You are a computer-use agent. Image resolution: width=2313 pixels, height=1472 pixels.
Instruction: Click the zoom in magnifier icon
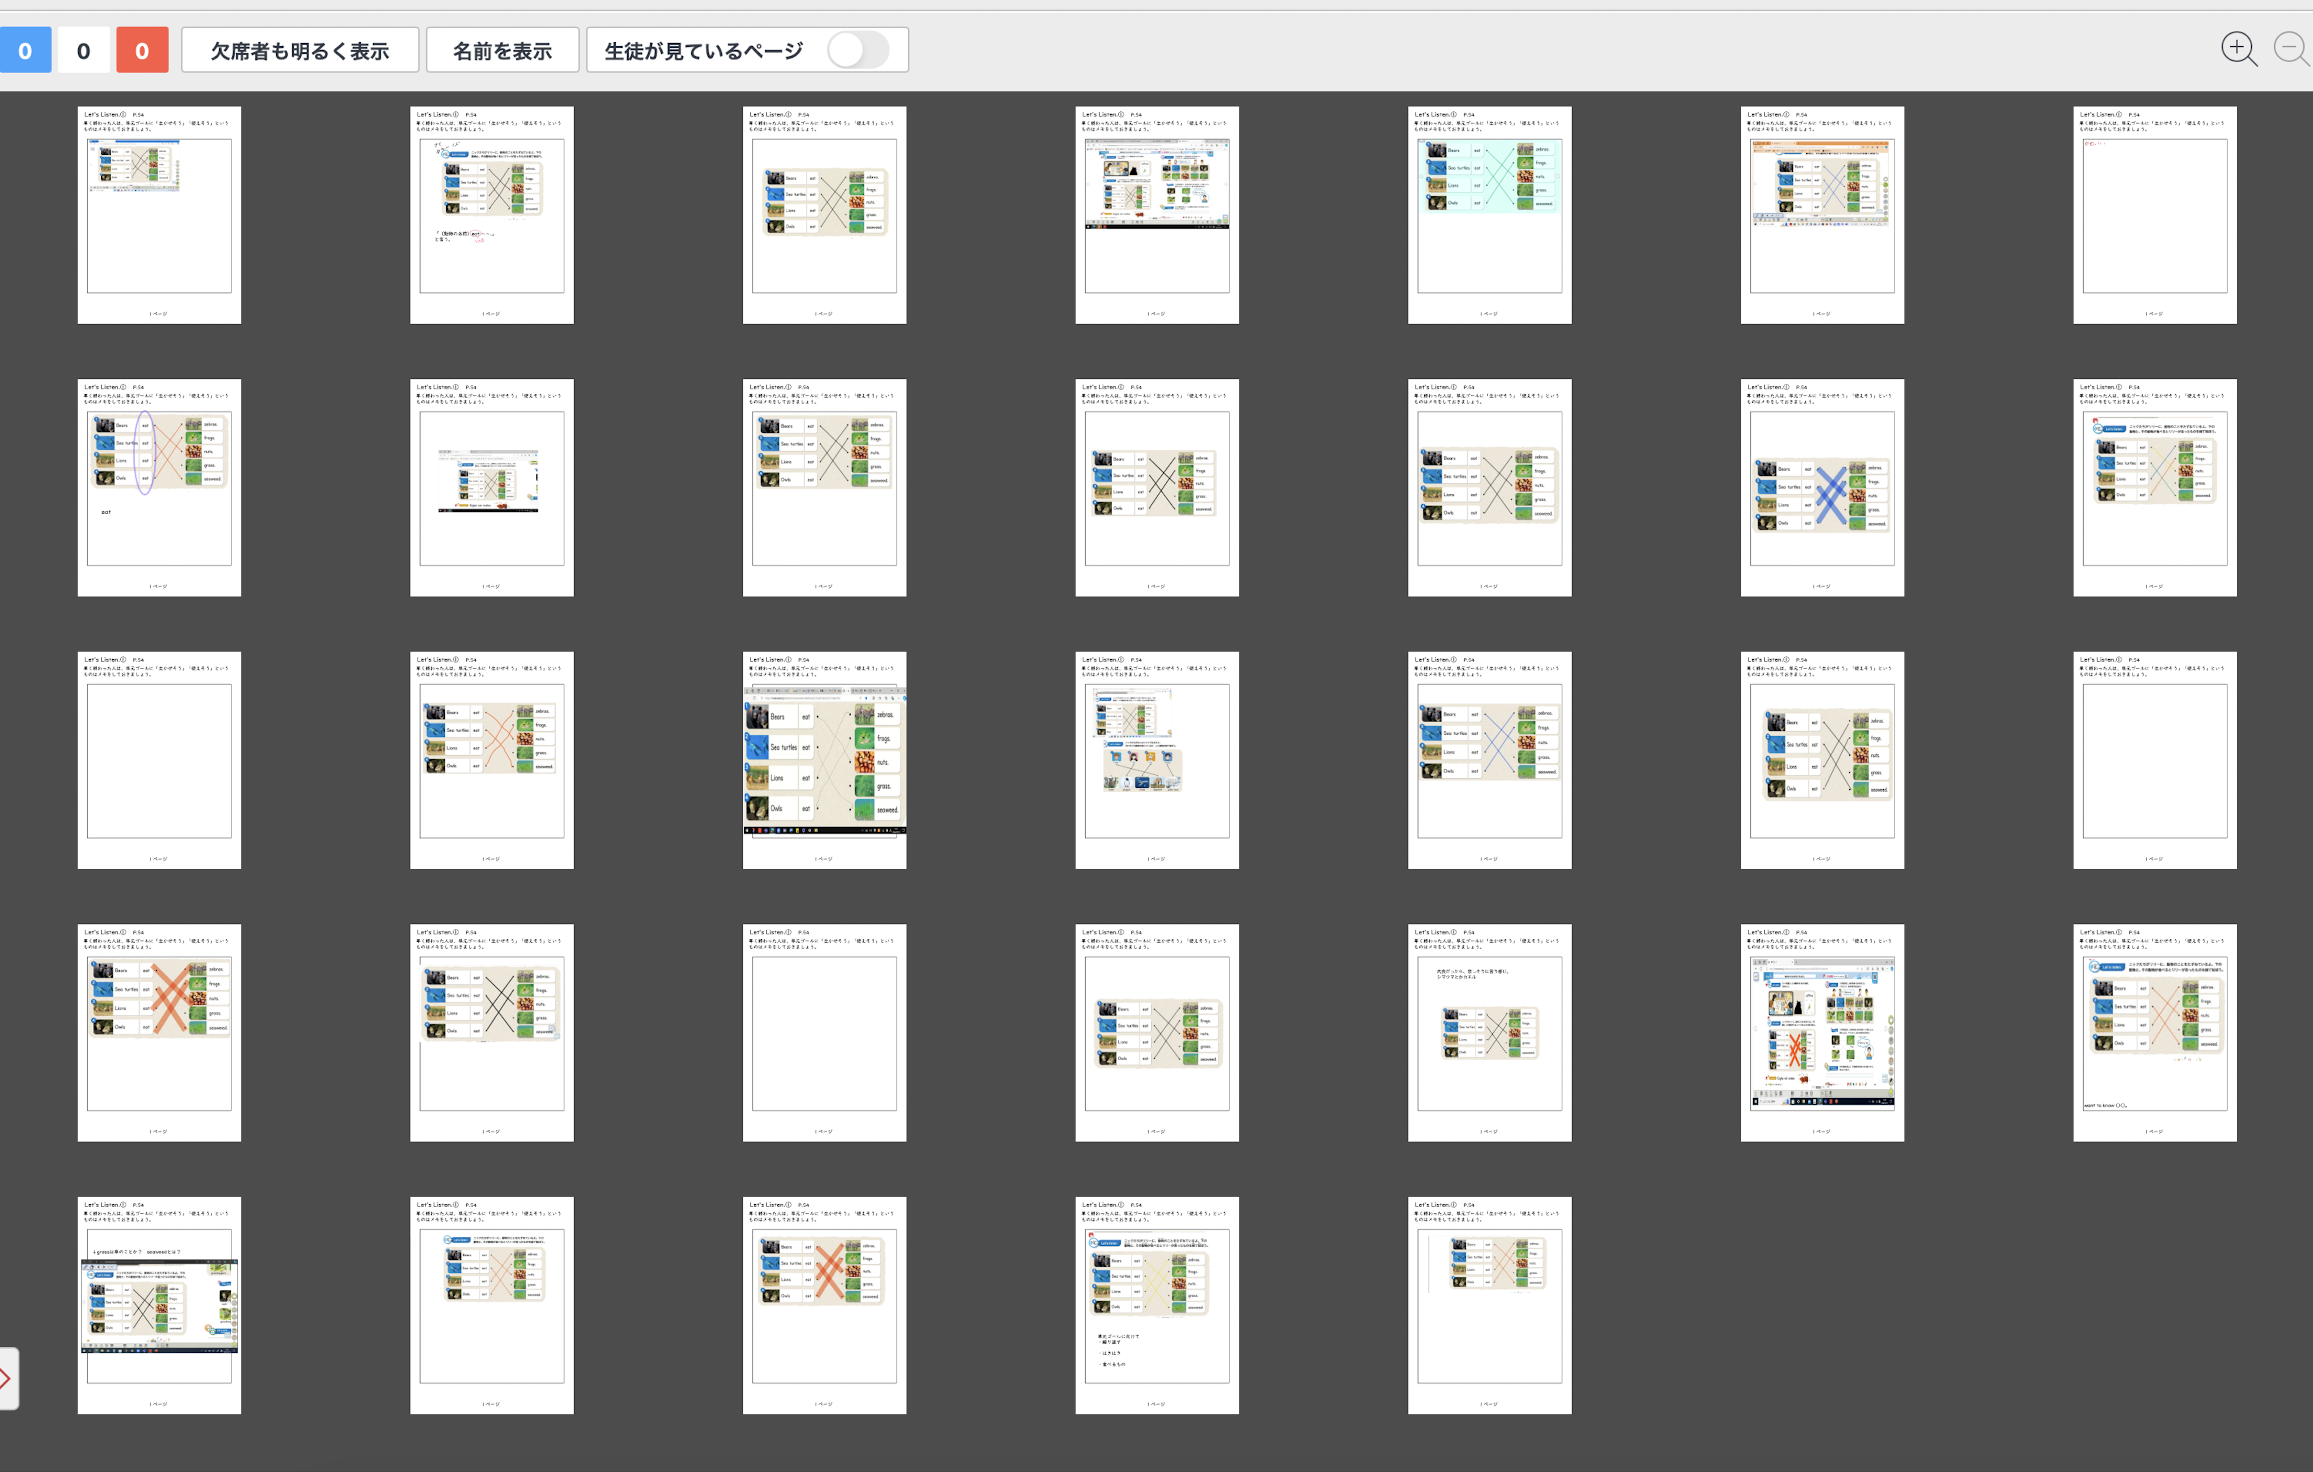point(2238,49)
